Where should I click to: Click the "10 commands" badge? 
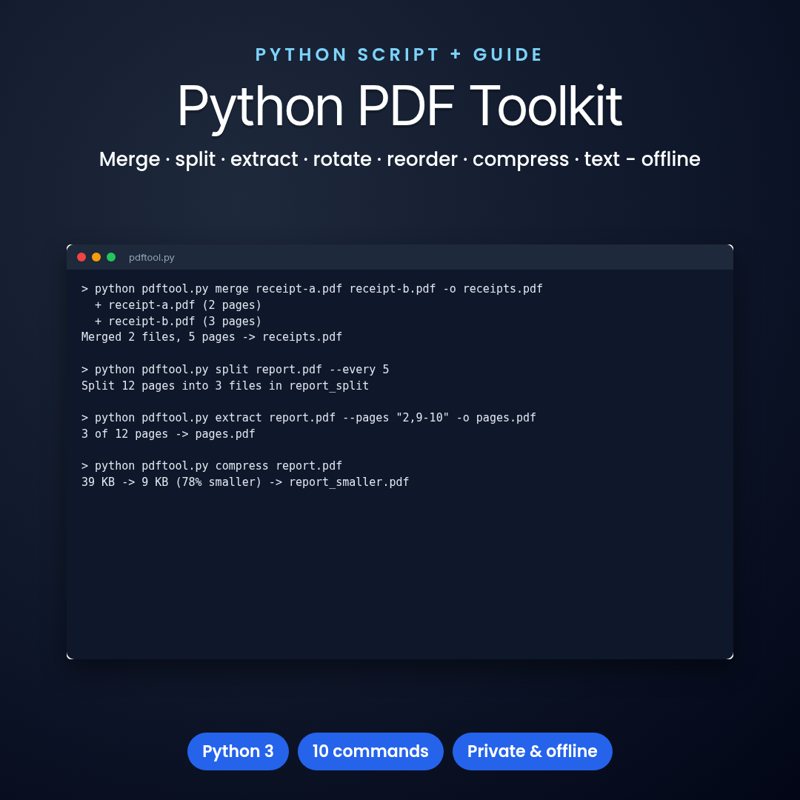(x=370, y=751)
